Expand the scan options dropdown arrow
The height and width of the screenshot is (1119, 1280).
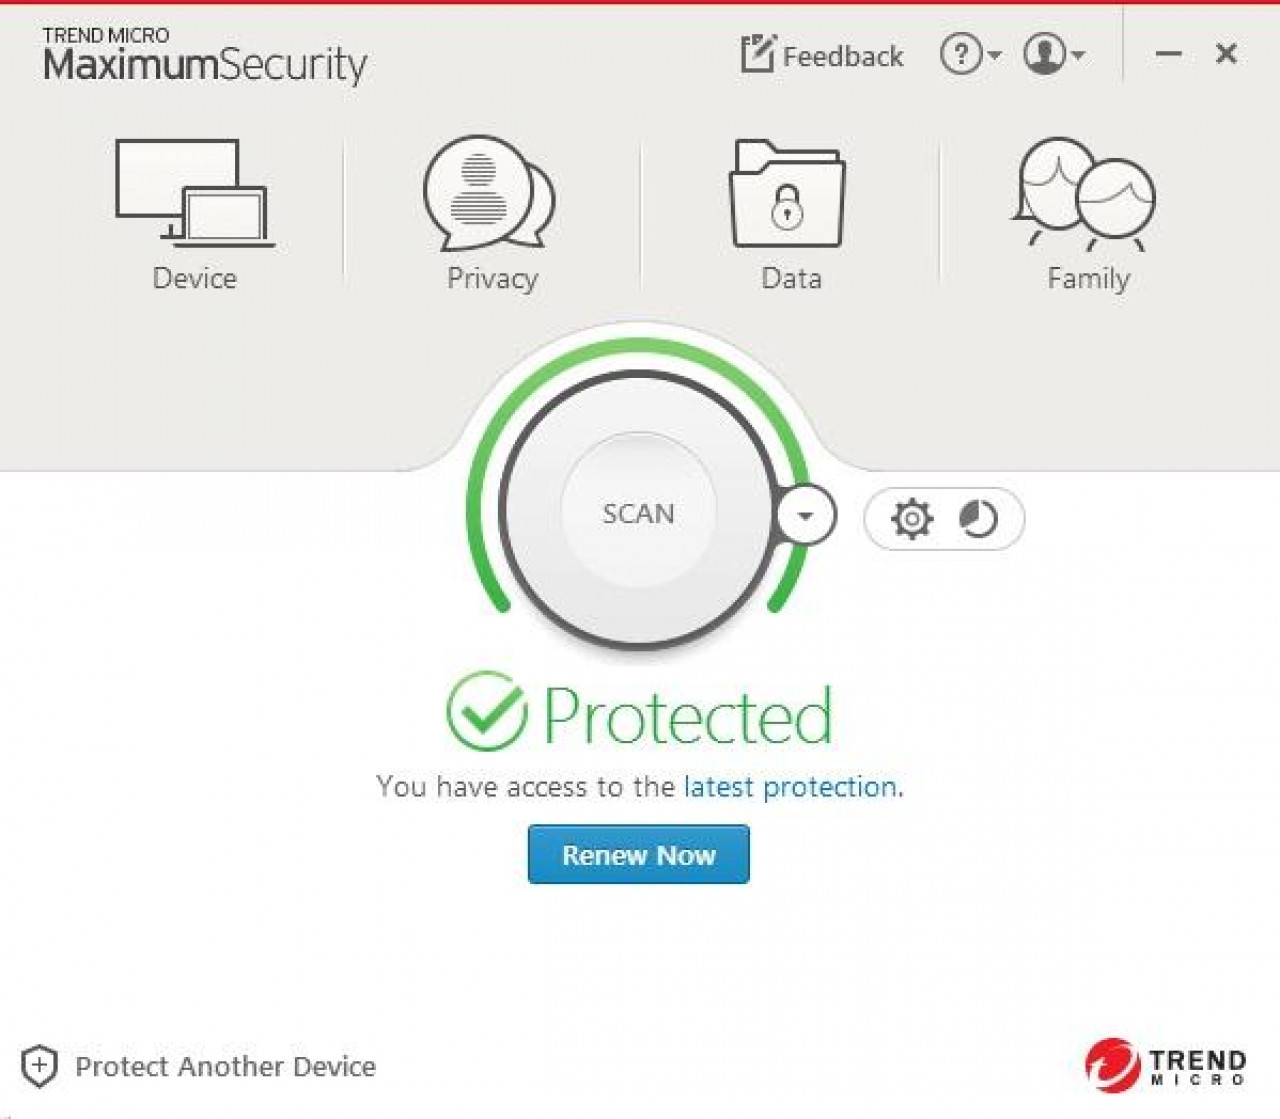[805, 516]
